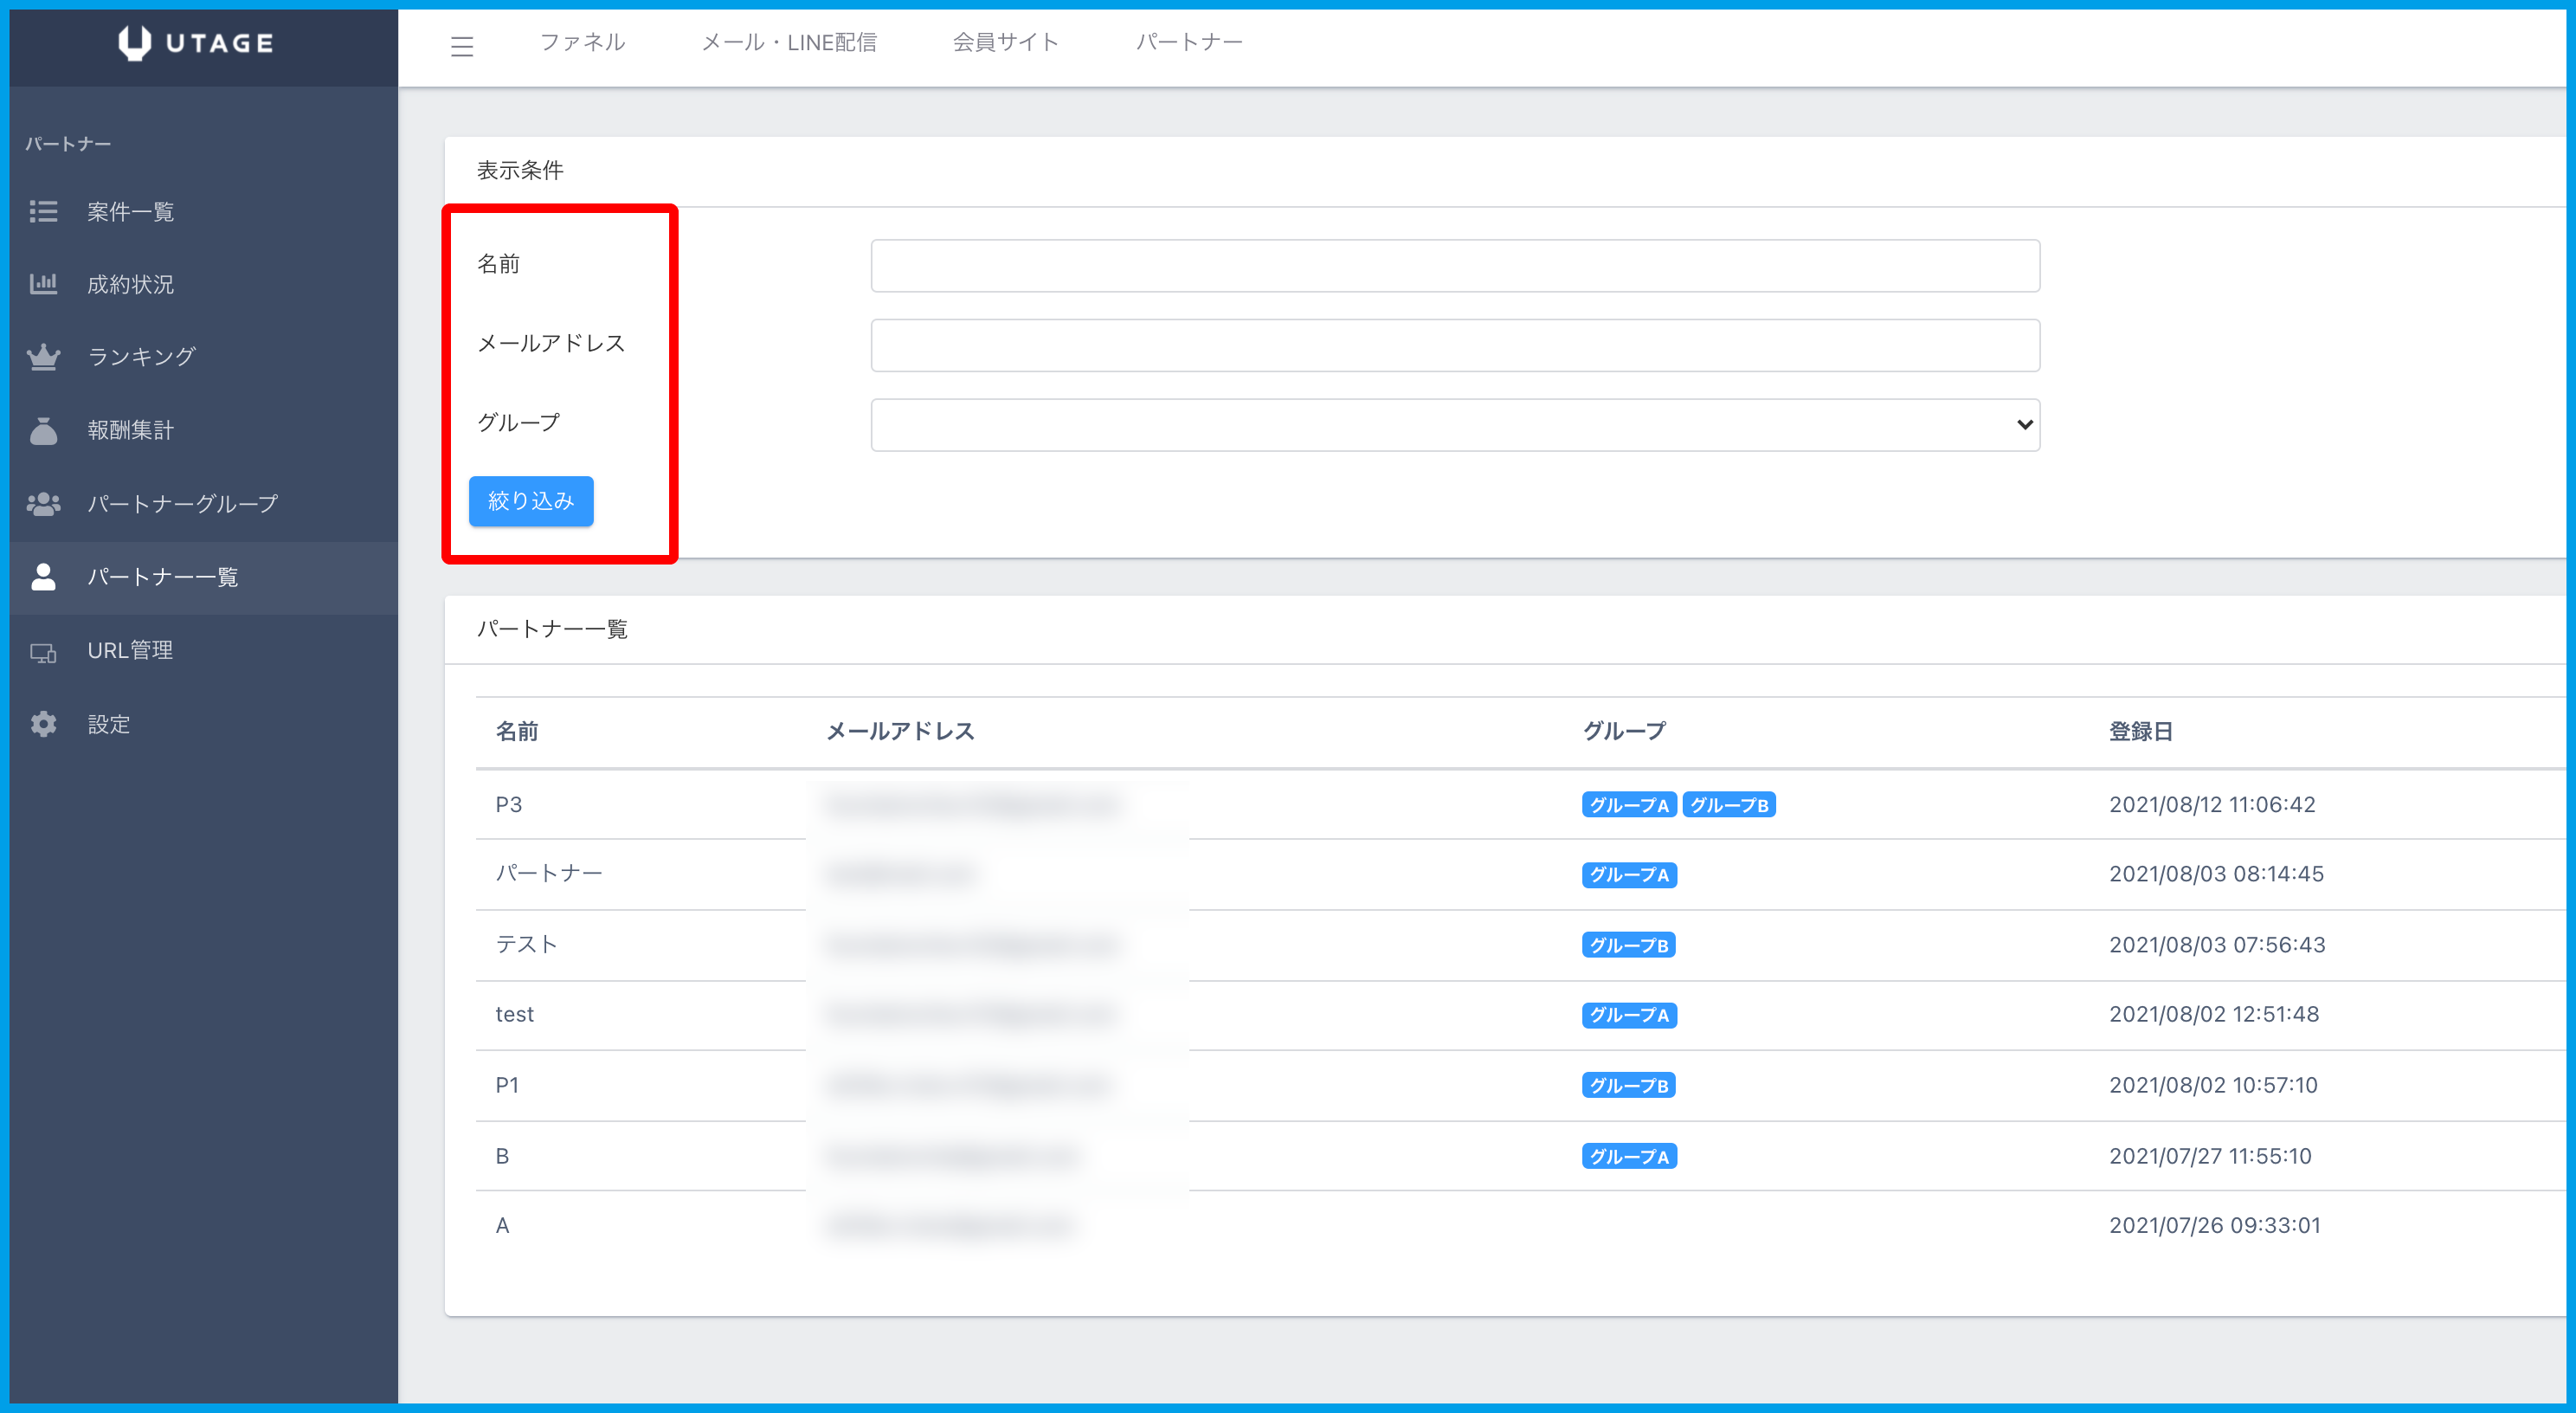Open the パートナー top navigation menu
This screenshot has width=2576, height=1413.
tap(1188, 42)
